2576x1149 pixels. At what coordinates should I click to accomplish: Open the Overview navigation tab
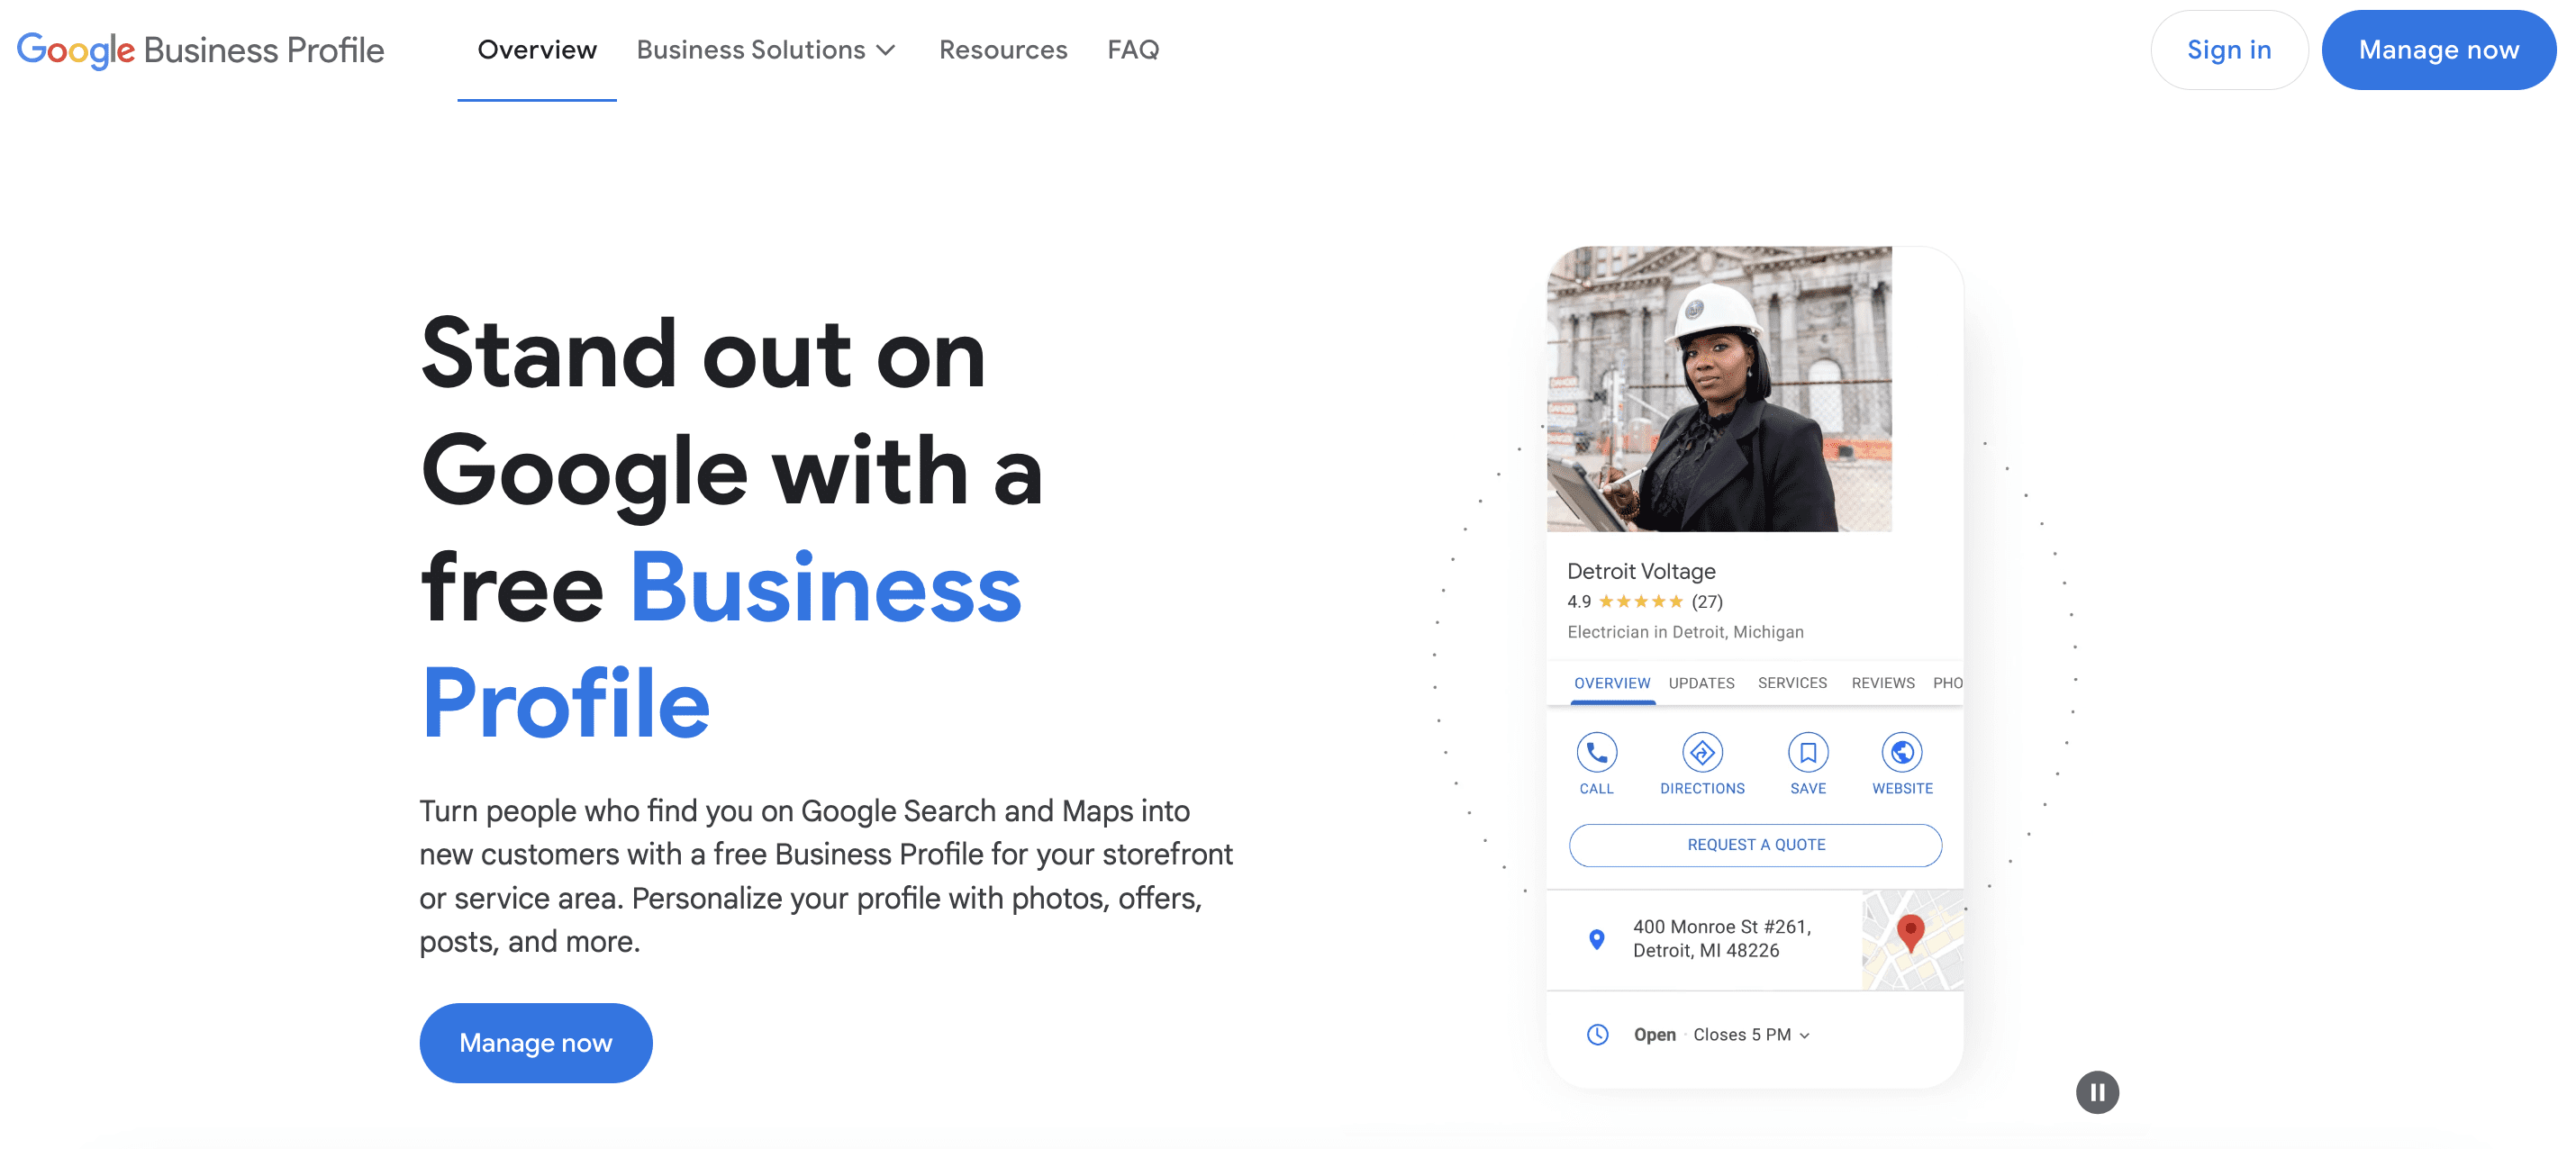coord(537,50)
